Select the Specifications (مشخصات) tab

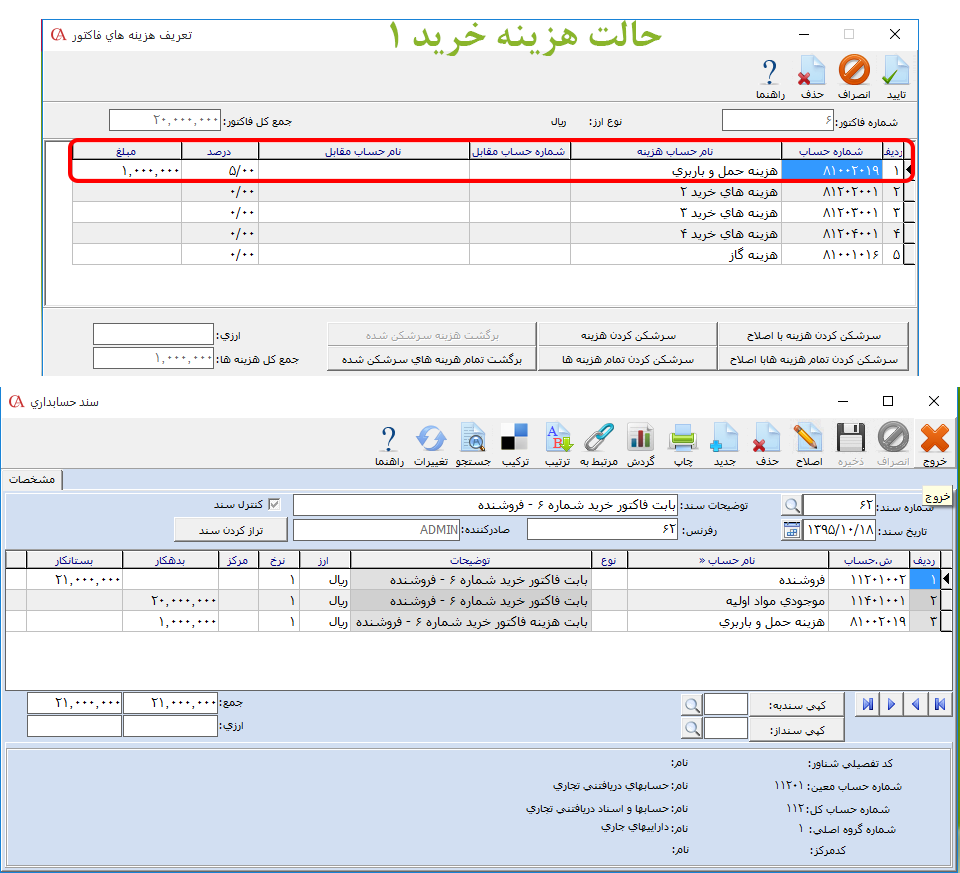pos(32,480)
